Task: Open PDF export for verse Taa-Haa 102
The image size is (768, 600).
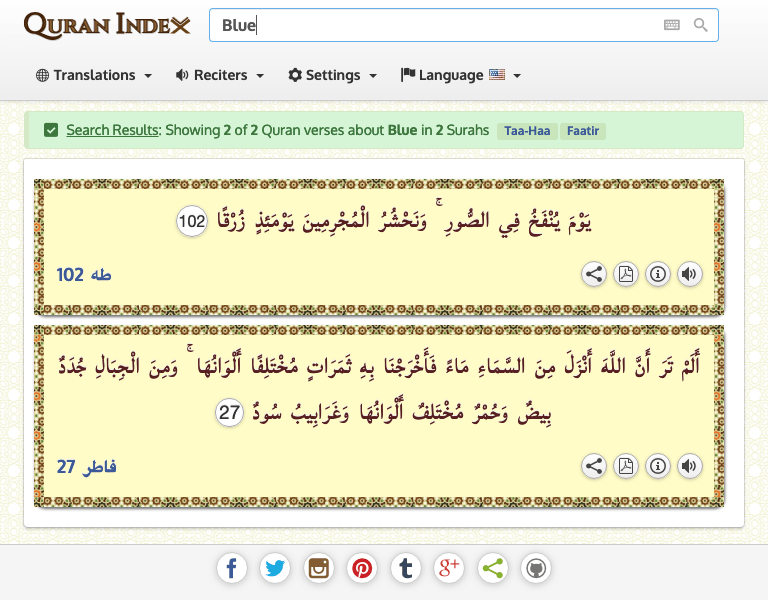Action: (x=625, y=275)
